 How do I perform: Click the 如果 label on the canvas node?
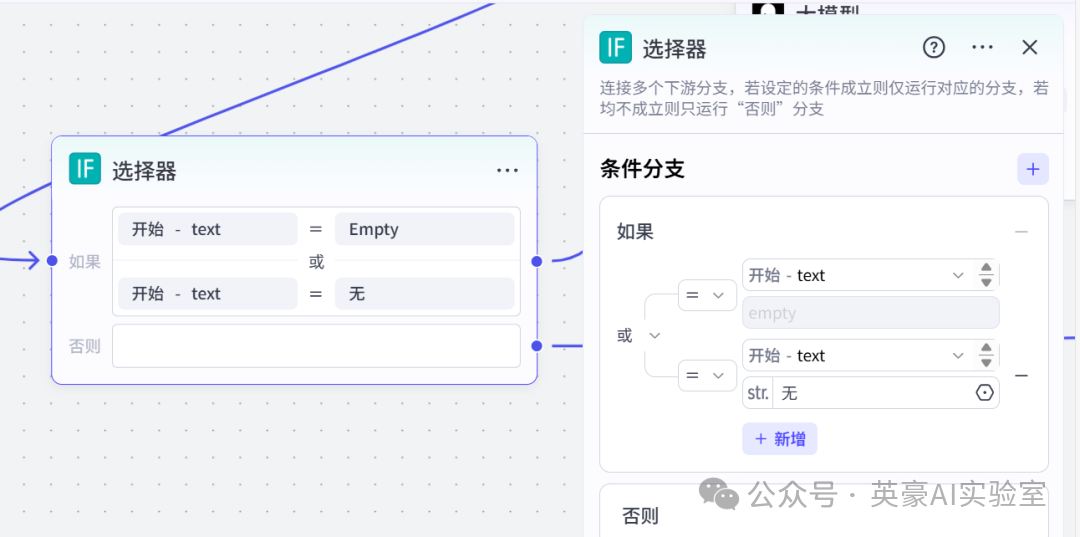click(x=85, y=262)
